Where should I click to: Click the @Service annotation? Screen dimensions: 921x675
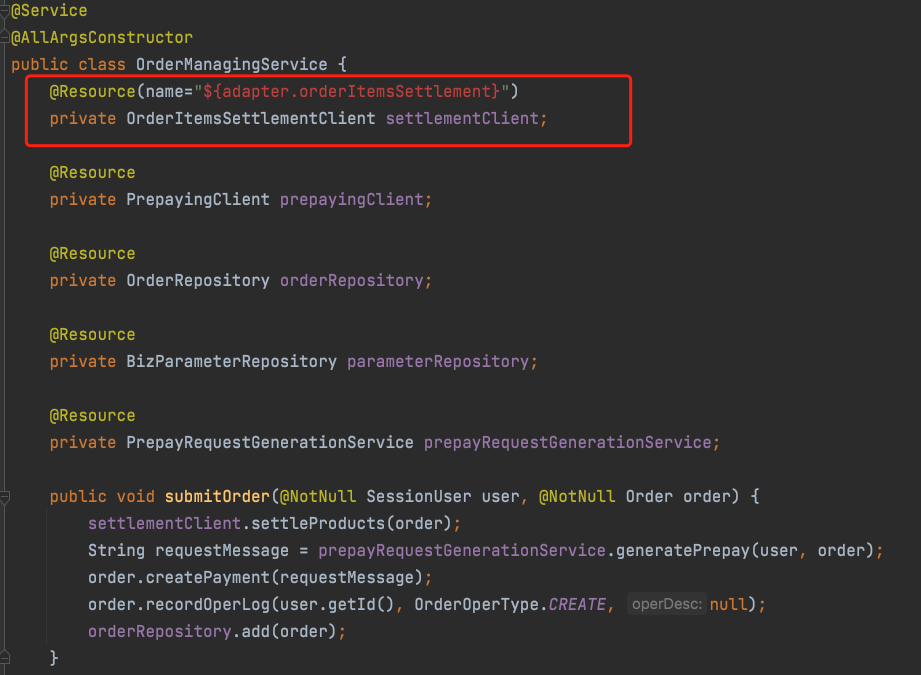tap(49, 11)
